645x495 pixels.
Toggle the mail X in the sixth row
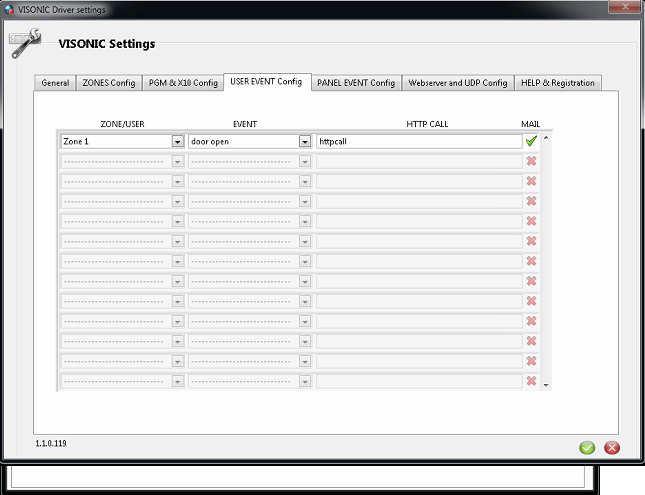pos(531,241)
